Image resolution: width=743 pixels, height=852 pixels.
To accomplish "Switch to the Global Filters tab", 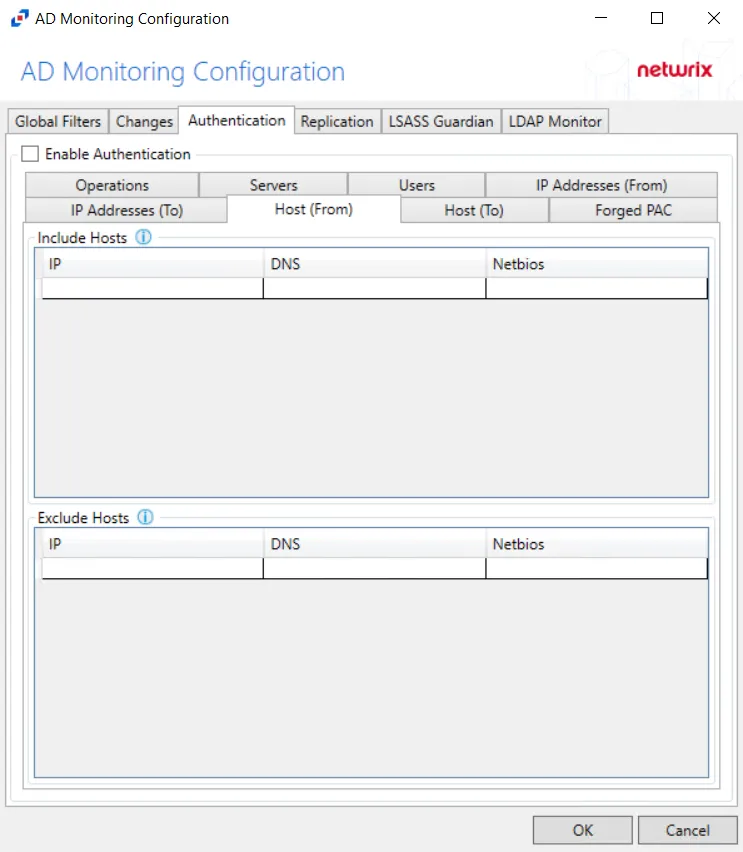I will click(x=58, y=121).
